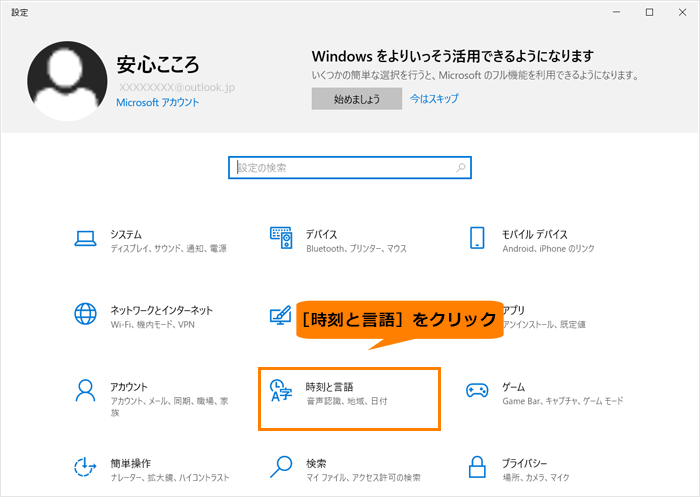This screenshot has height=497, width=700.
Task: Open the プライバシー settings label
Action: pyautogui.click(x=525, y=464)
